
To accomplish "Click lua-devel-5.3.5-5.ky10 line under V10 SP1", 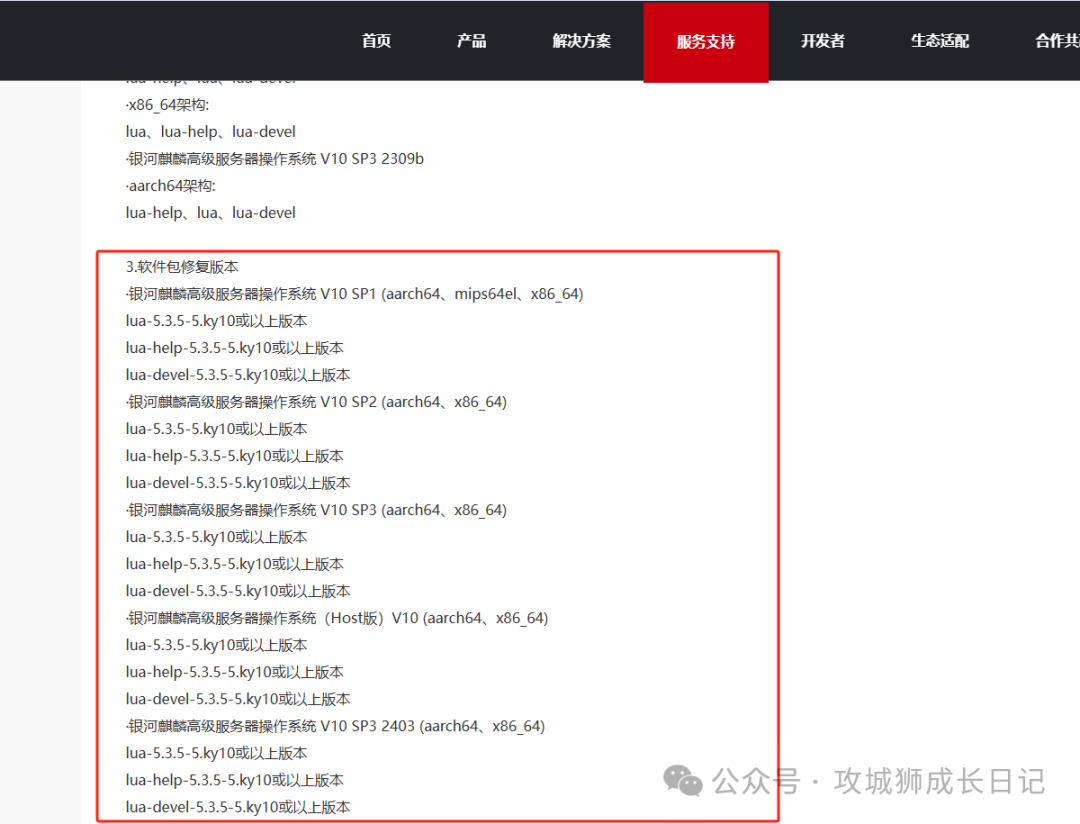I will 238,375.
